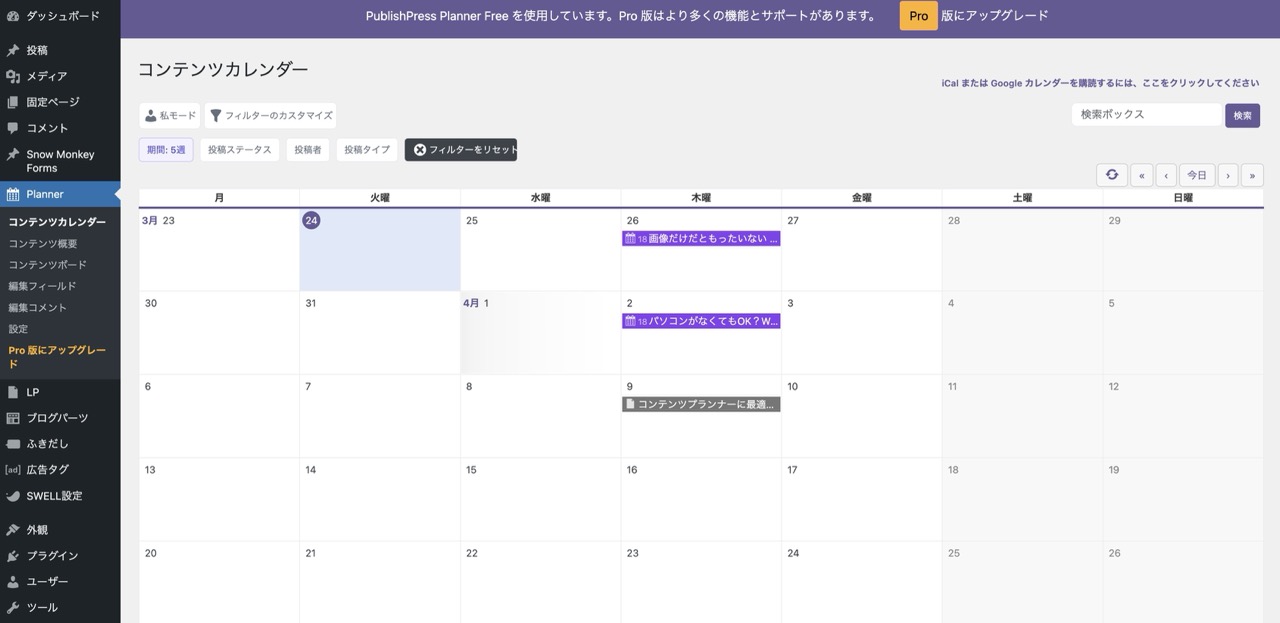Open the 投稿タイプ filter dropdown
This screenshot has width=1280, height=623.
pyautogui.click(x=367, y=150)
